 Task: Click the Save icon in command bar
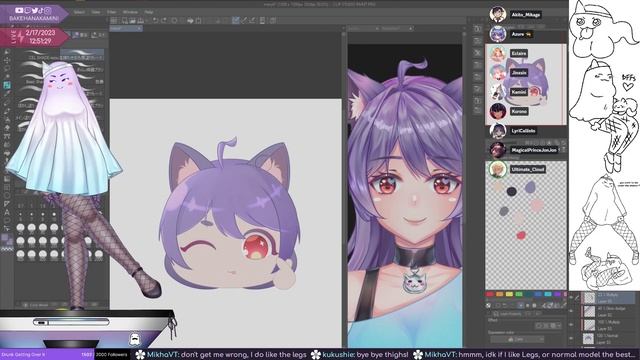pyautogui.click(x=141, y=20)
